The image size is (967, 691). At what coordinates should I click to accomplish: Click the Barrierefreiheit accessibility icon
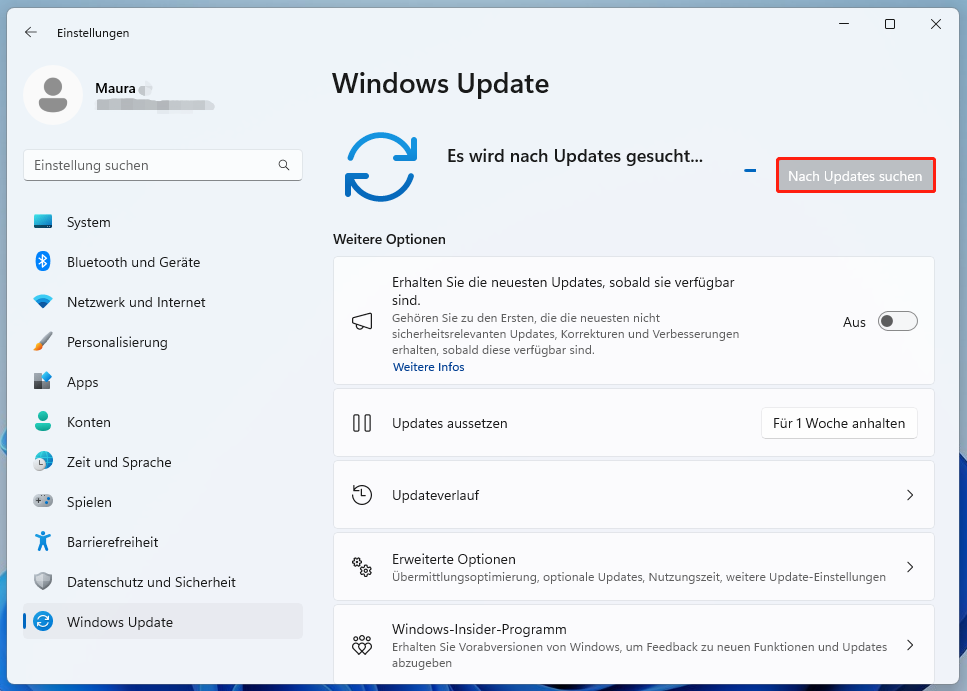42,541
